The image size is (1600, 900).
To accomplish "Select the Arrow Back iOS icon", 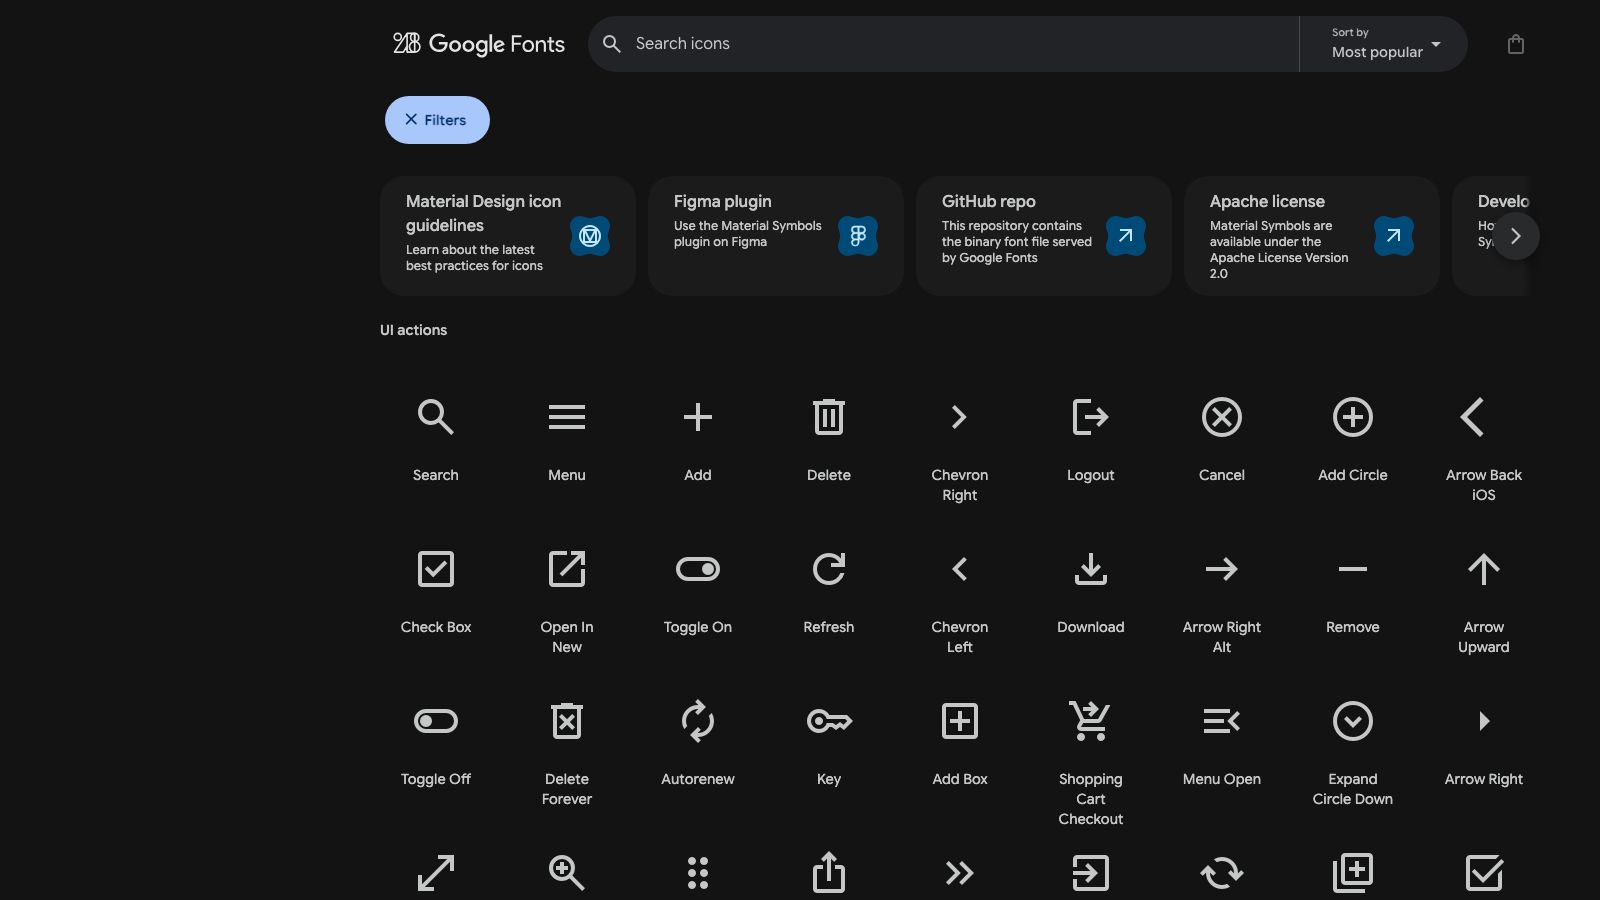I will click(1473, 417).
